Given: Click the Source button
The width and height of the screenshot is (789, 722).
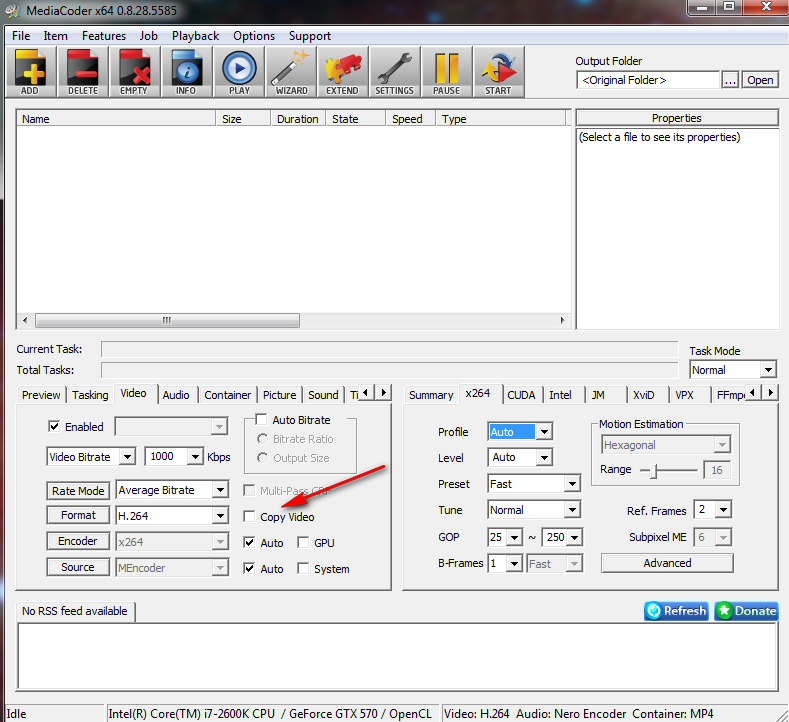Looking at the screenshot, I should [x=78, y=567].
